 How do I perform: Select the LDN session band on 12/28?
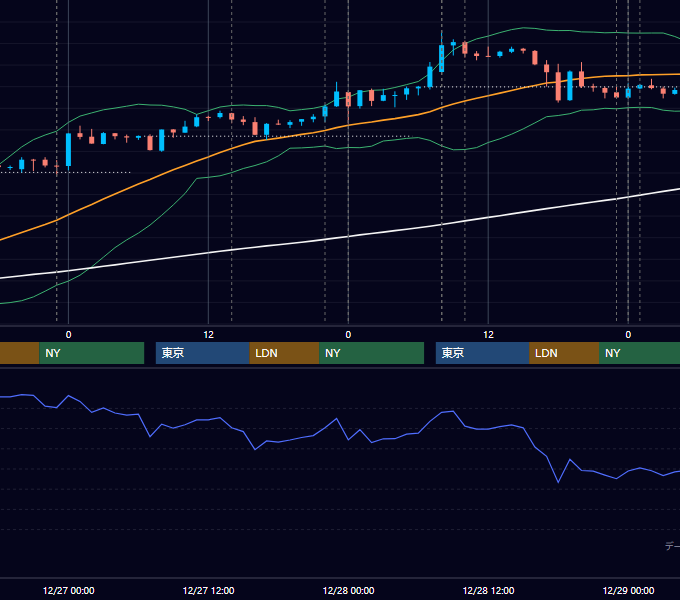564,353
